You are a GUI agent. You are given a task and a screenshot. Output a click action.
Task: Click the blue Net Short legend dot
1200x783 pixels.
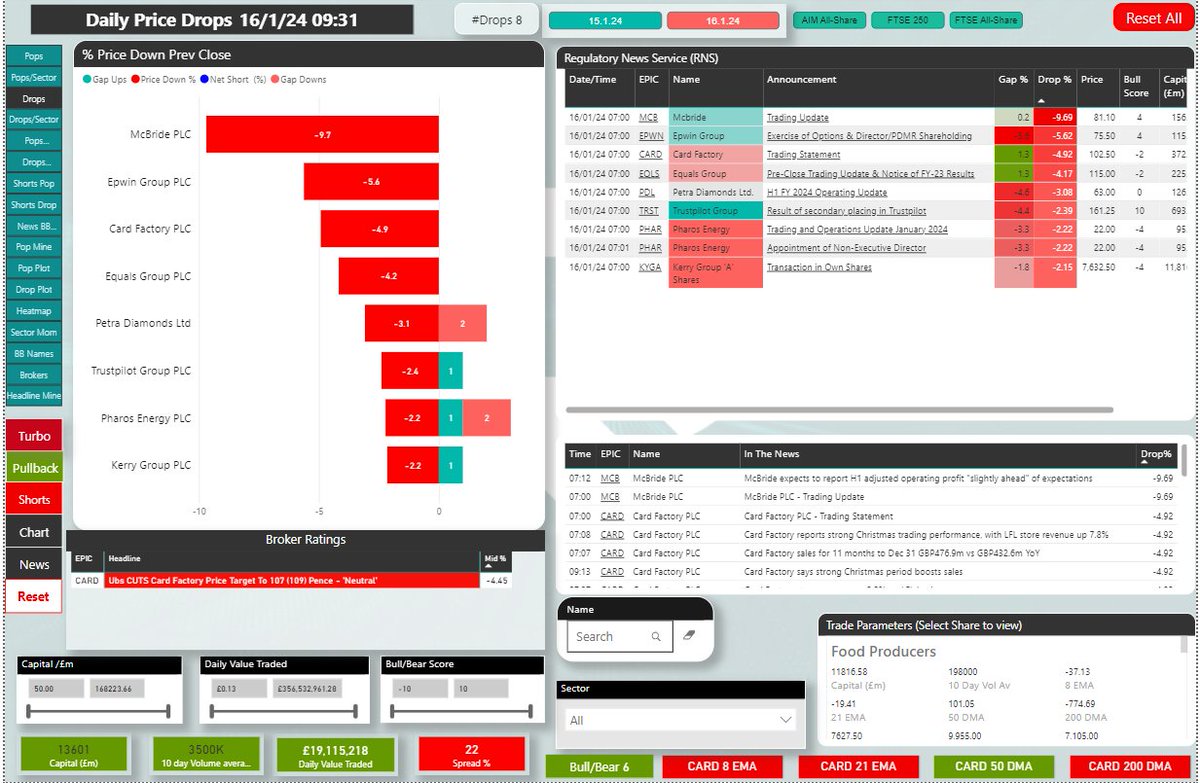203,80
